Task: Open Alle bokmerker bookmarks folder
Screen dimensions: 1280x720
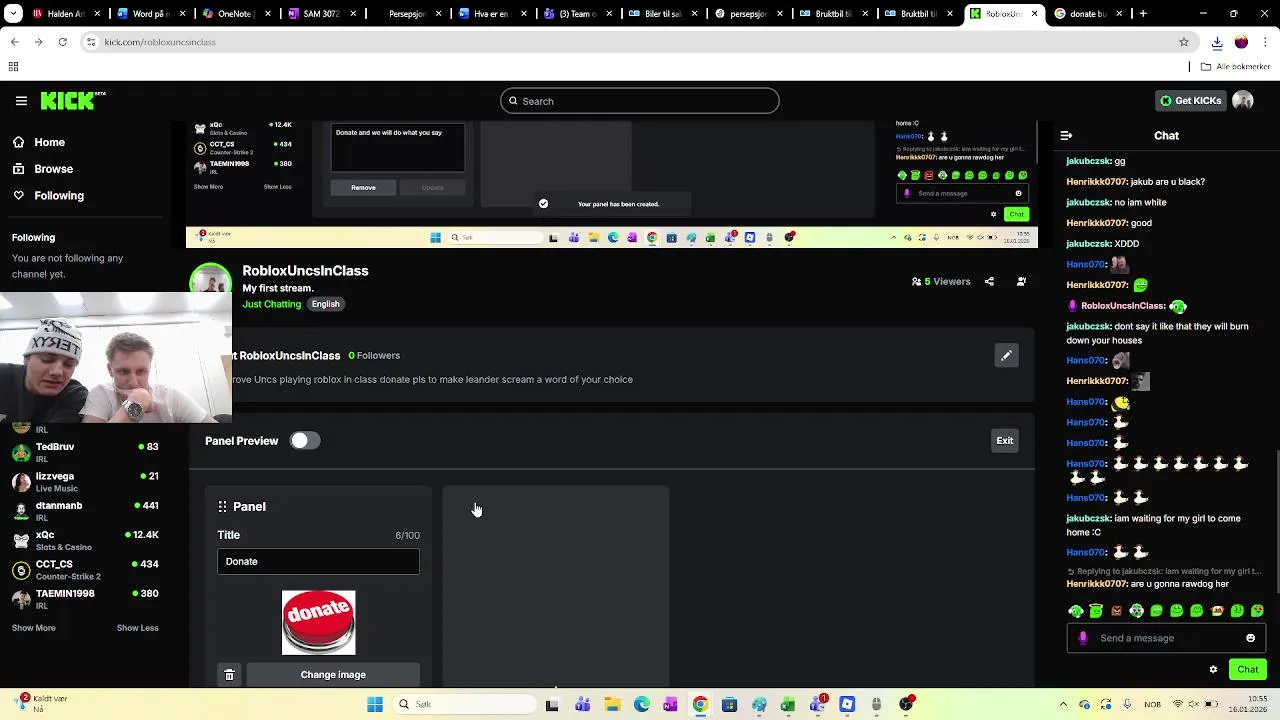Action: pyautogui.click(x=1236, y=67)
